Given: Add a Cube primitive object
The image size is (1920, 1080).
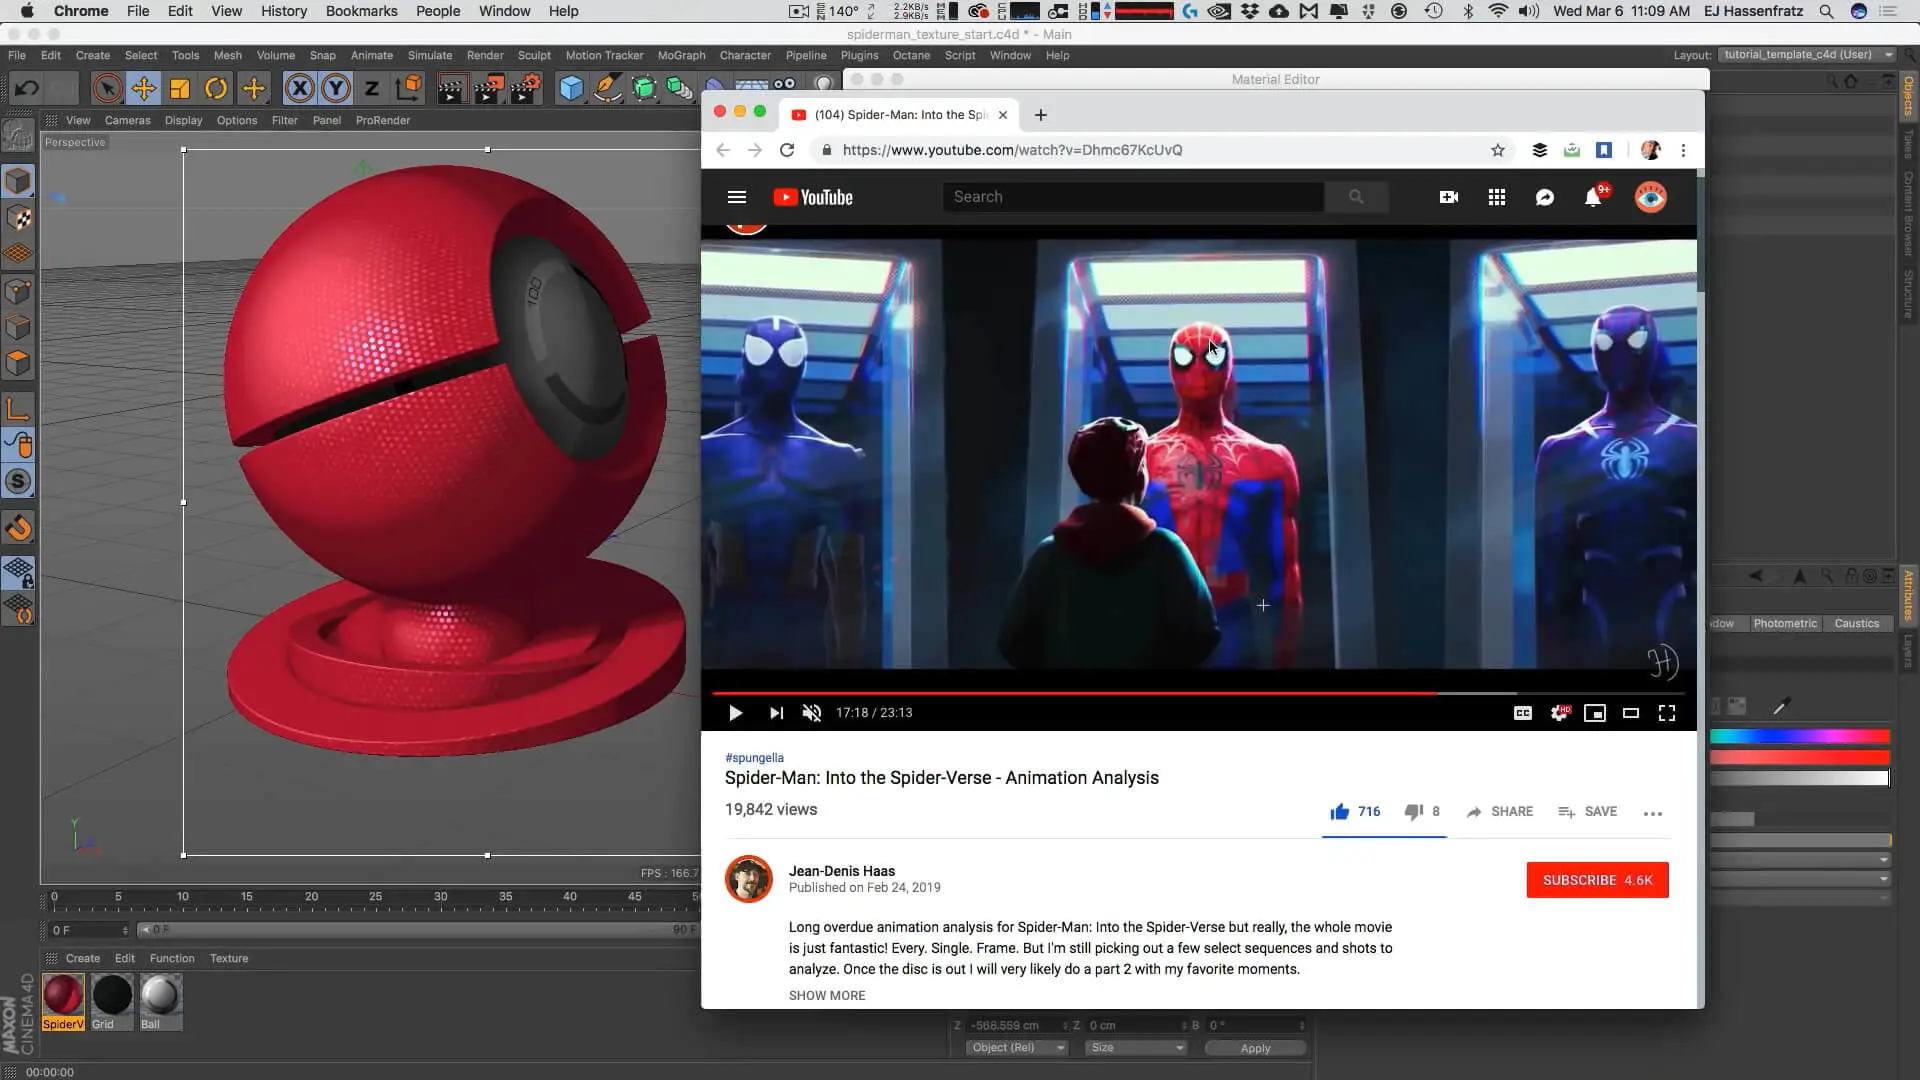Looking at the screenshot, I should click(x=571, y=89).
